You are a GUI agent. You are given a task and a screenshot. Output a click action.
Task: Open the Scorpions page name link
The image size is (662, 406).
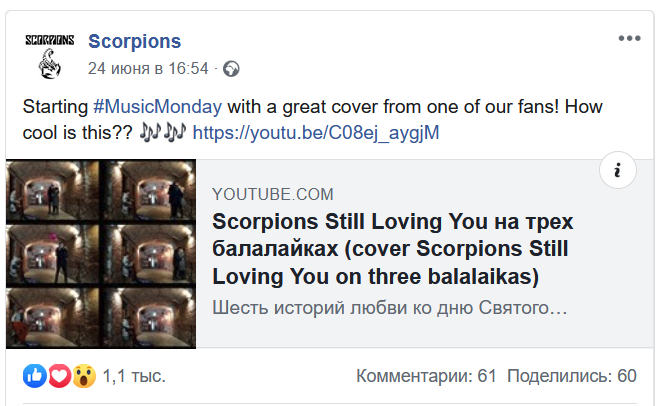pyautogui.click(x=134, y=41)
